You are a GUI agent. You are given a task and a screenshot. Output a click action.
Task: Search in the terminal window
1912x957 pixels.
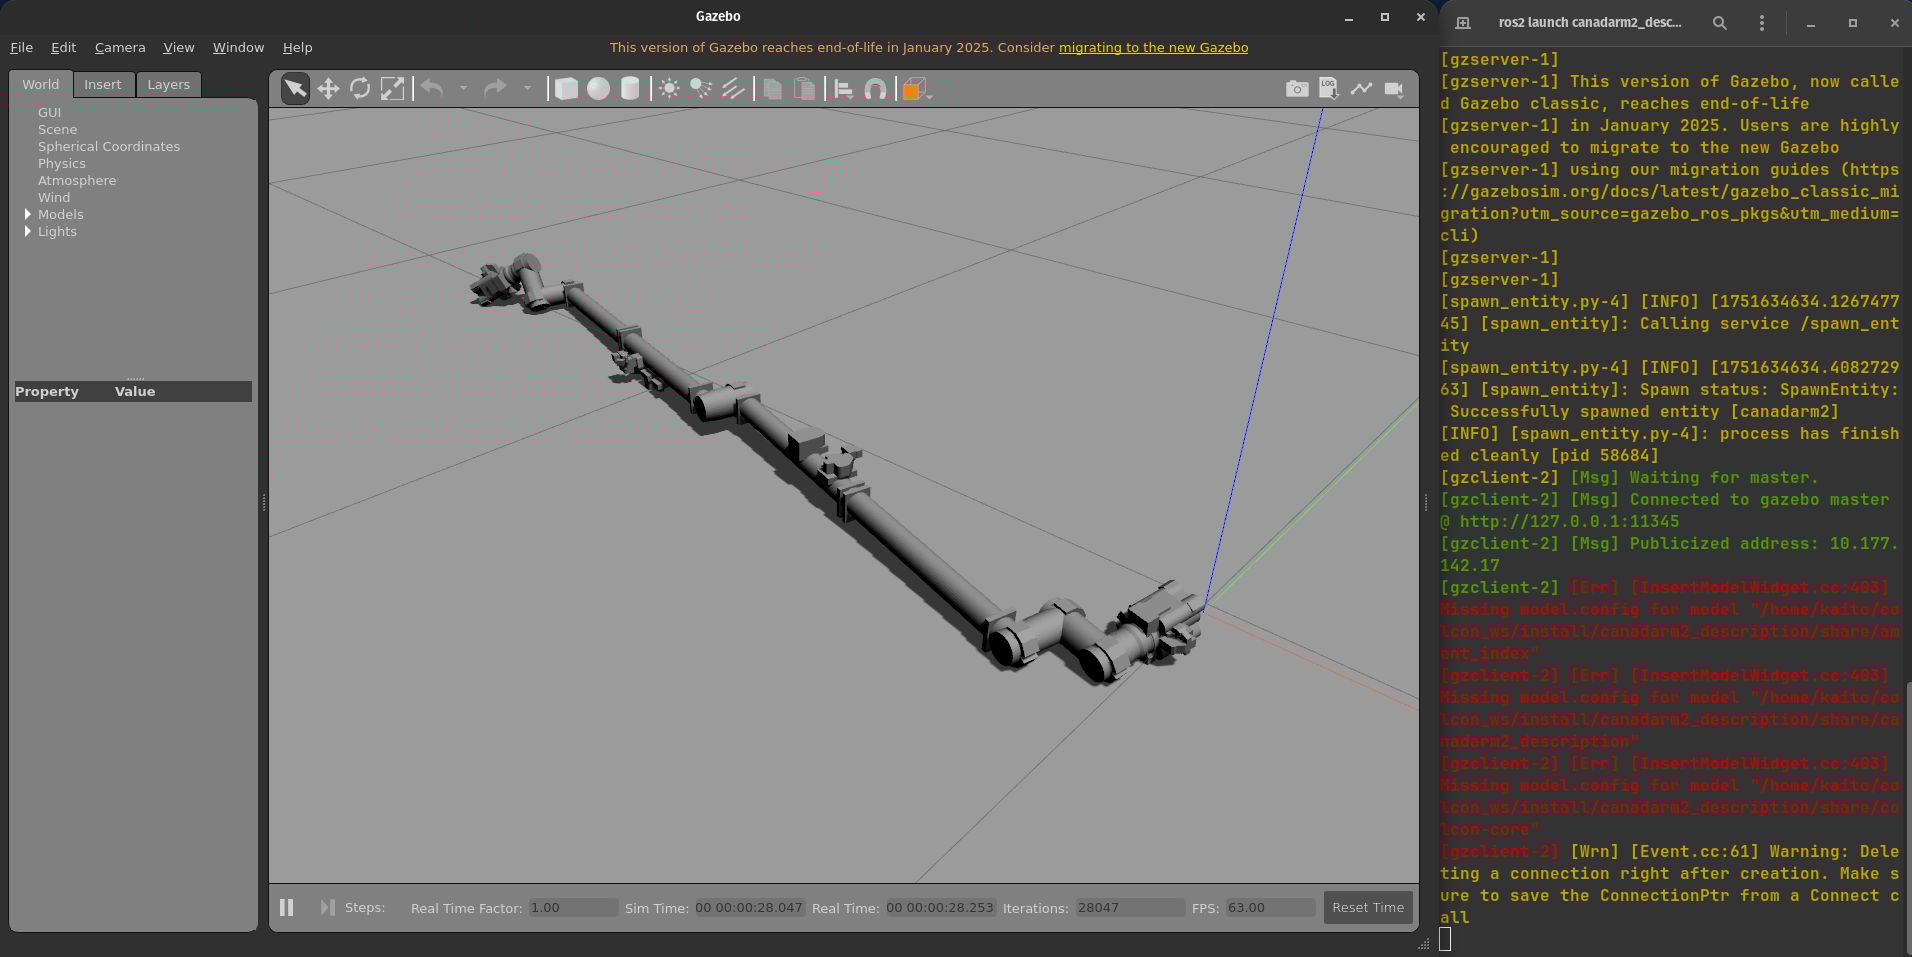click(x=1719, y=22)
